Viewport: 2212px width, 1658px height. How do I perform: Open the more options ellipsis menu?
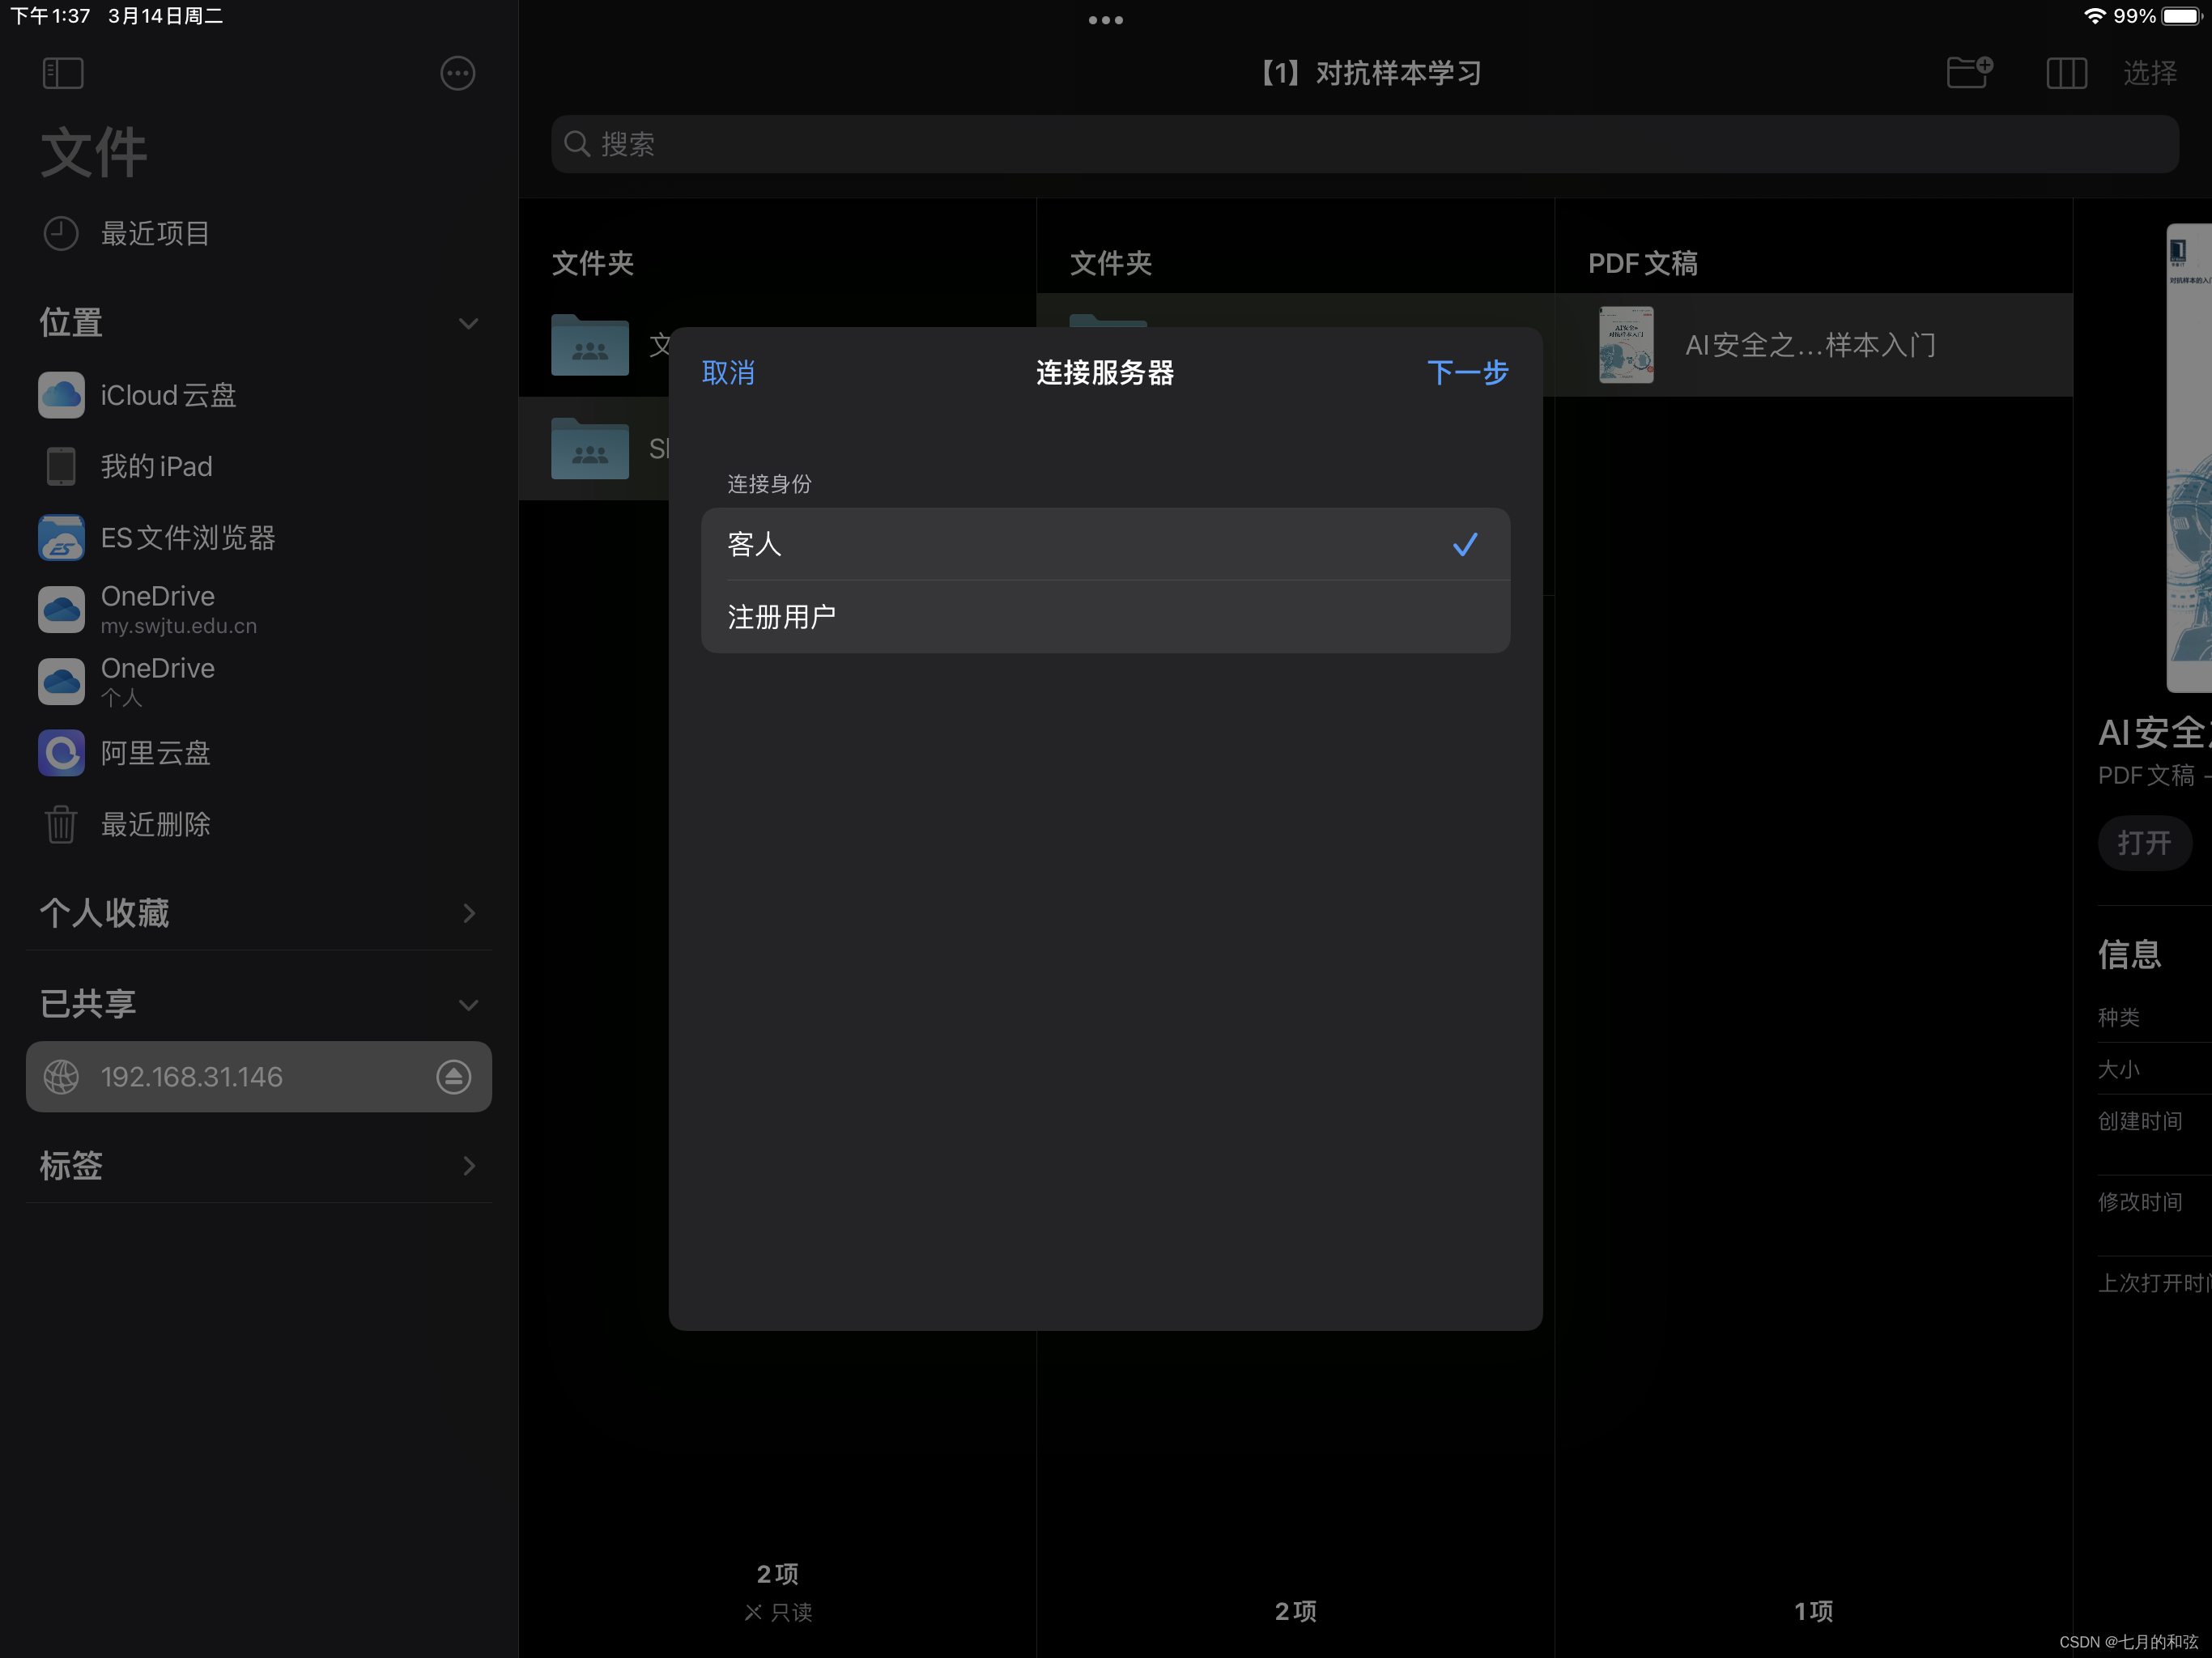tap(457, 73)
